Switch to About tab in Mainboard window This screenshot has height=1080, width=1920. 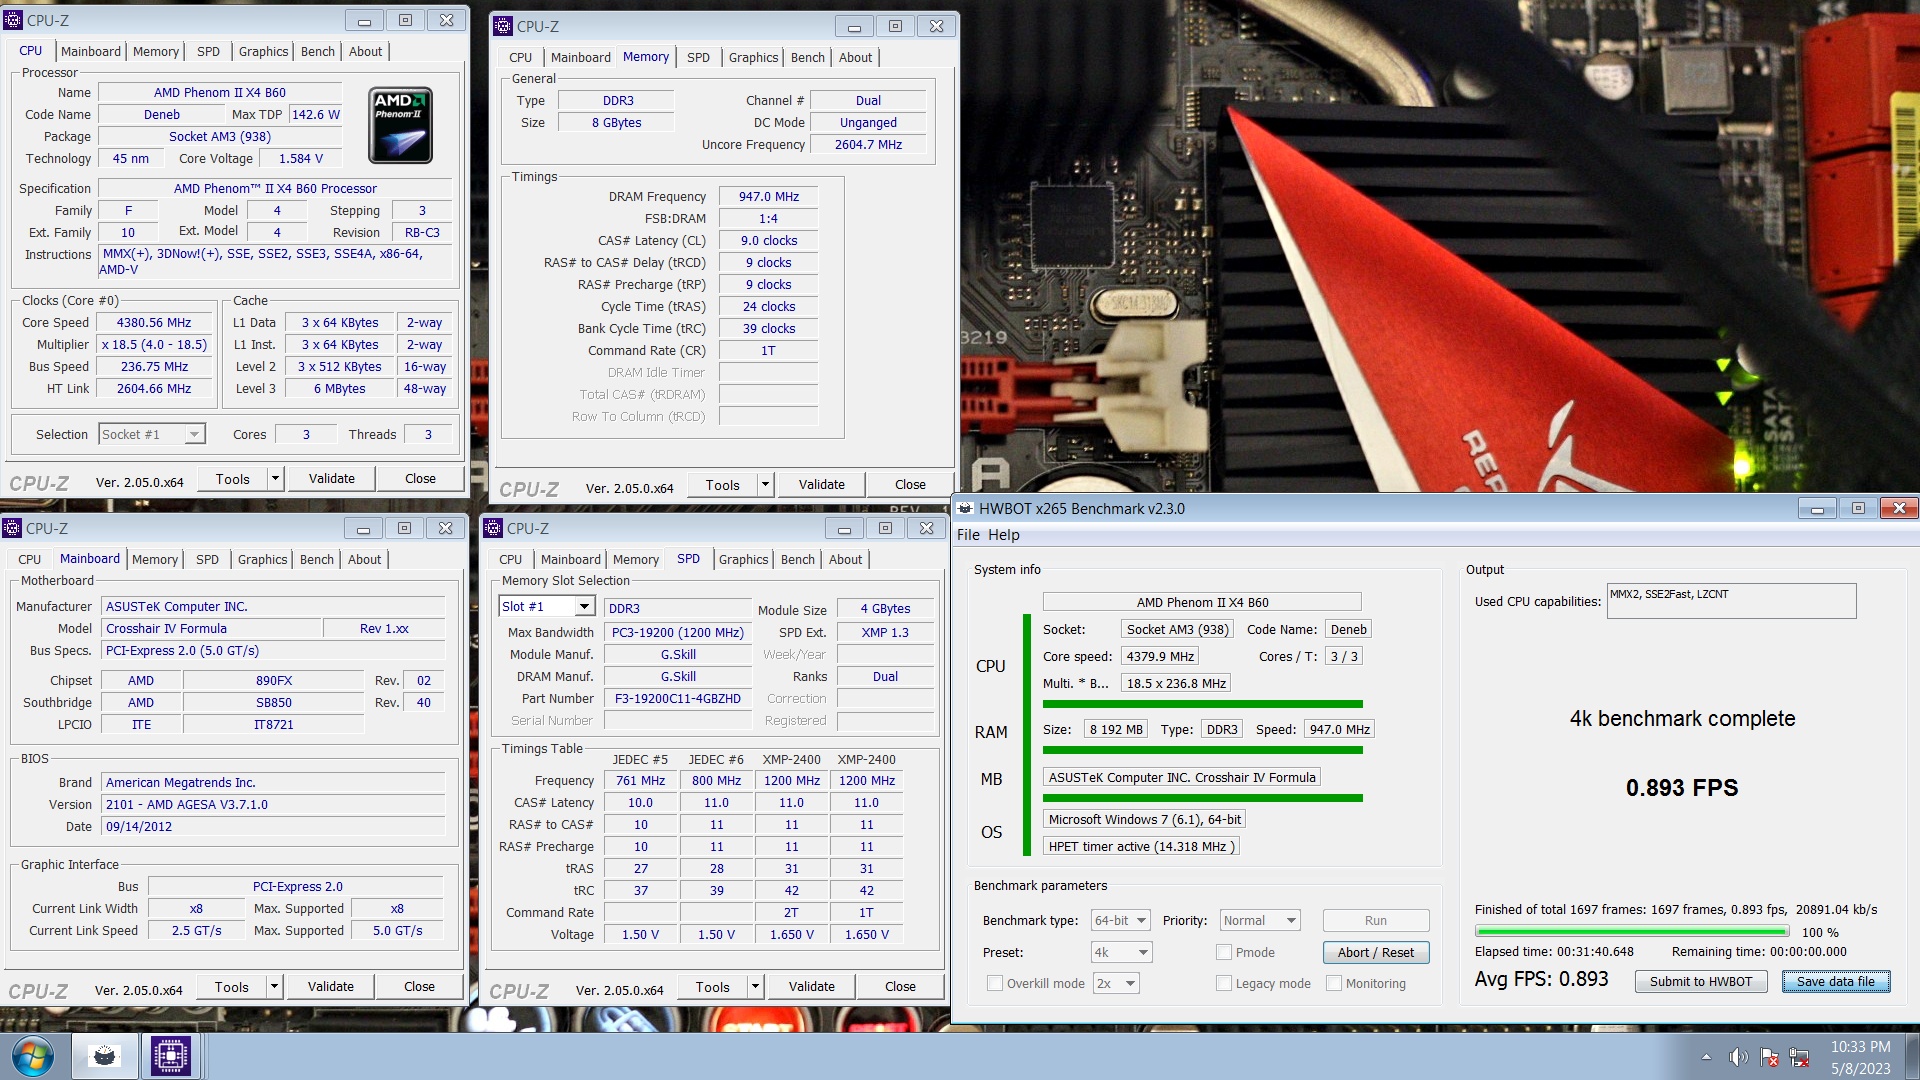(364, 559)
